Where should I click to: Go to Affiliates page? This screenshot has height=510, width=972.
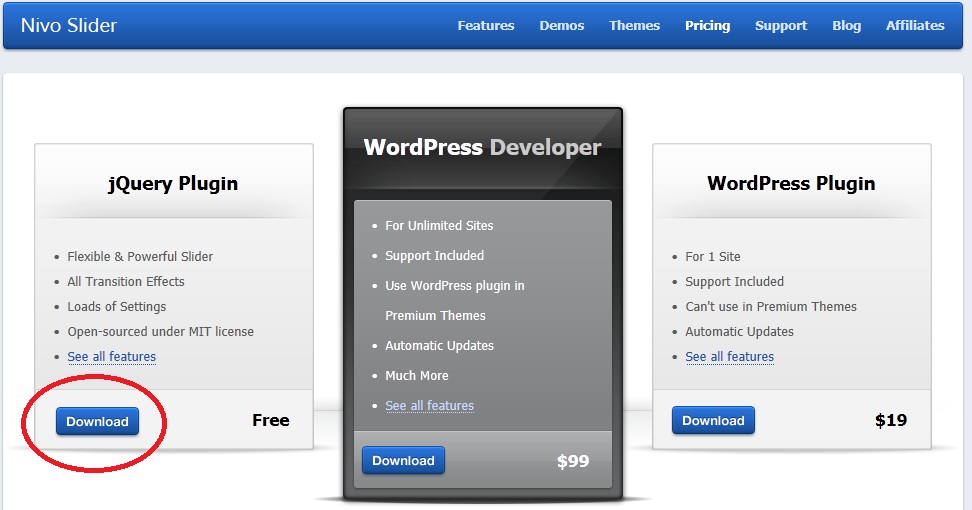[915, 25]
